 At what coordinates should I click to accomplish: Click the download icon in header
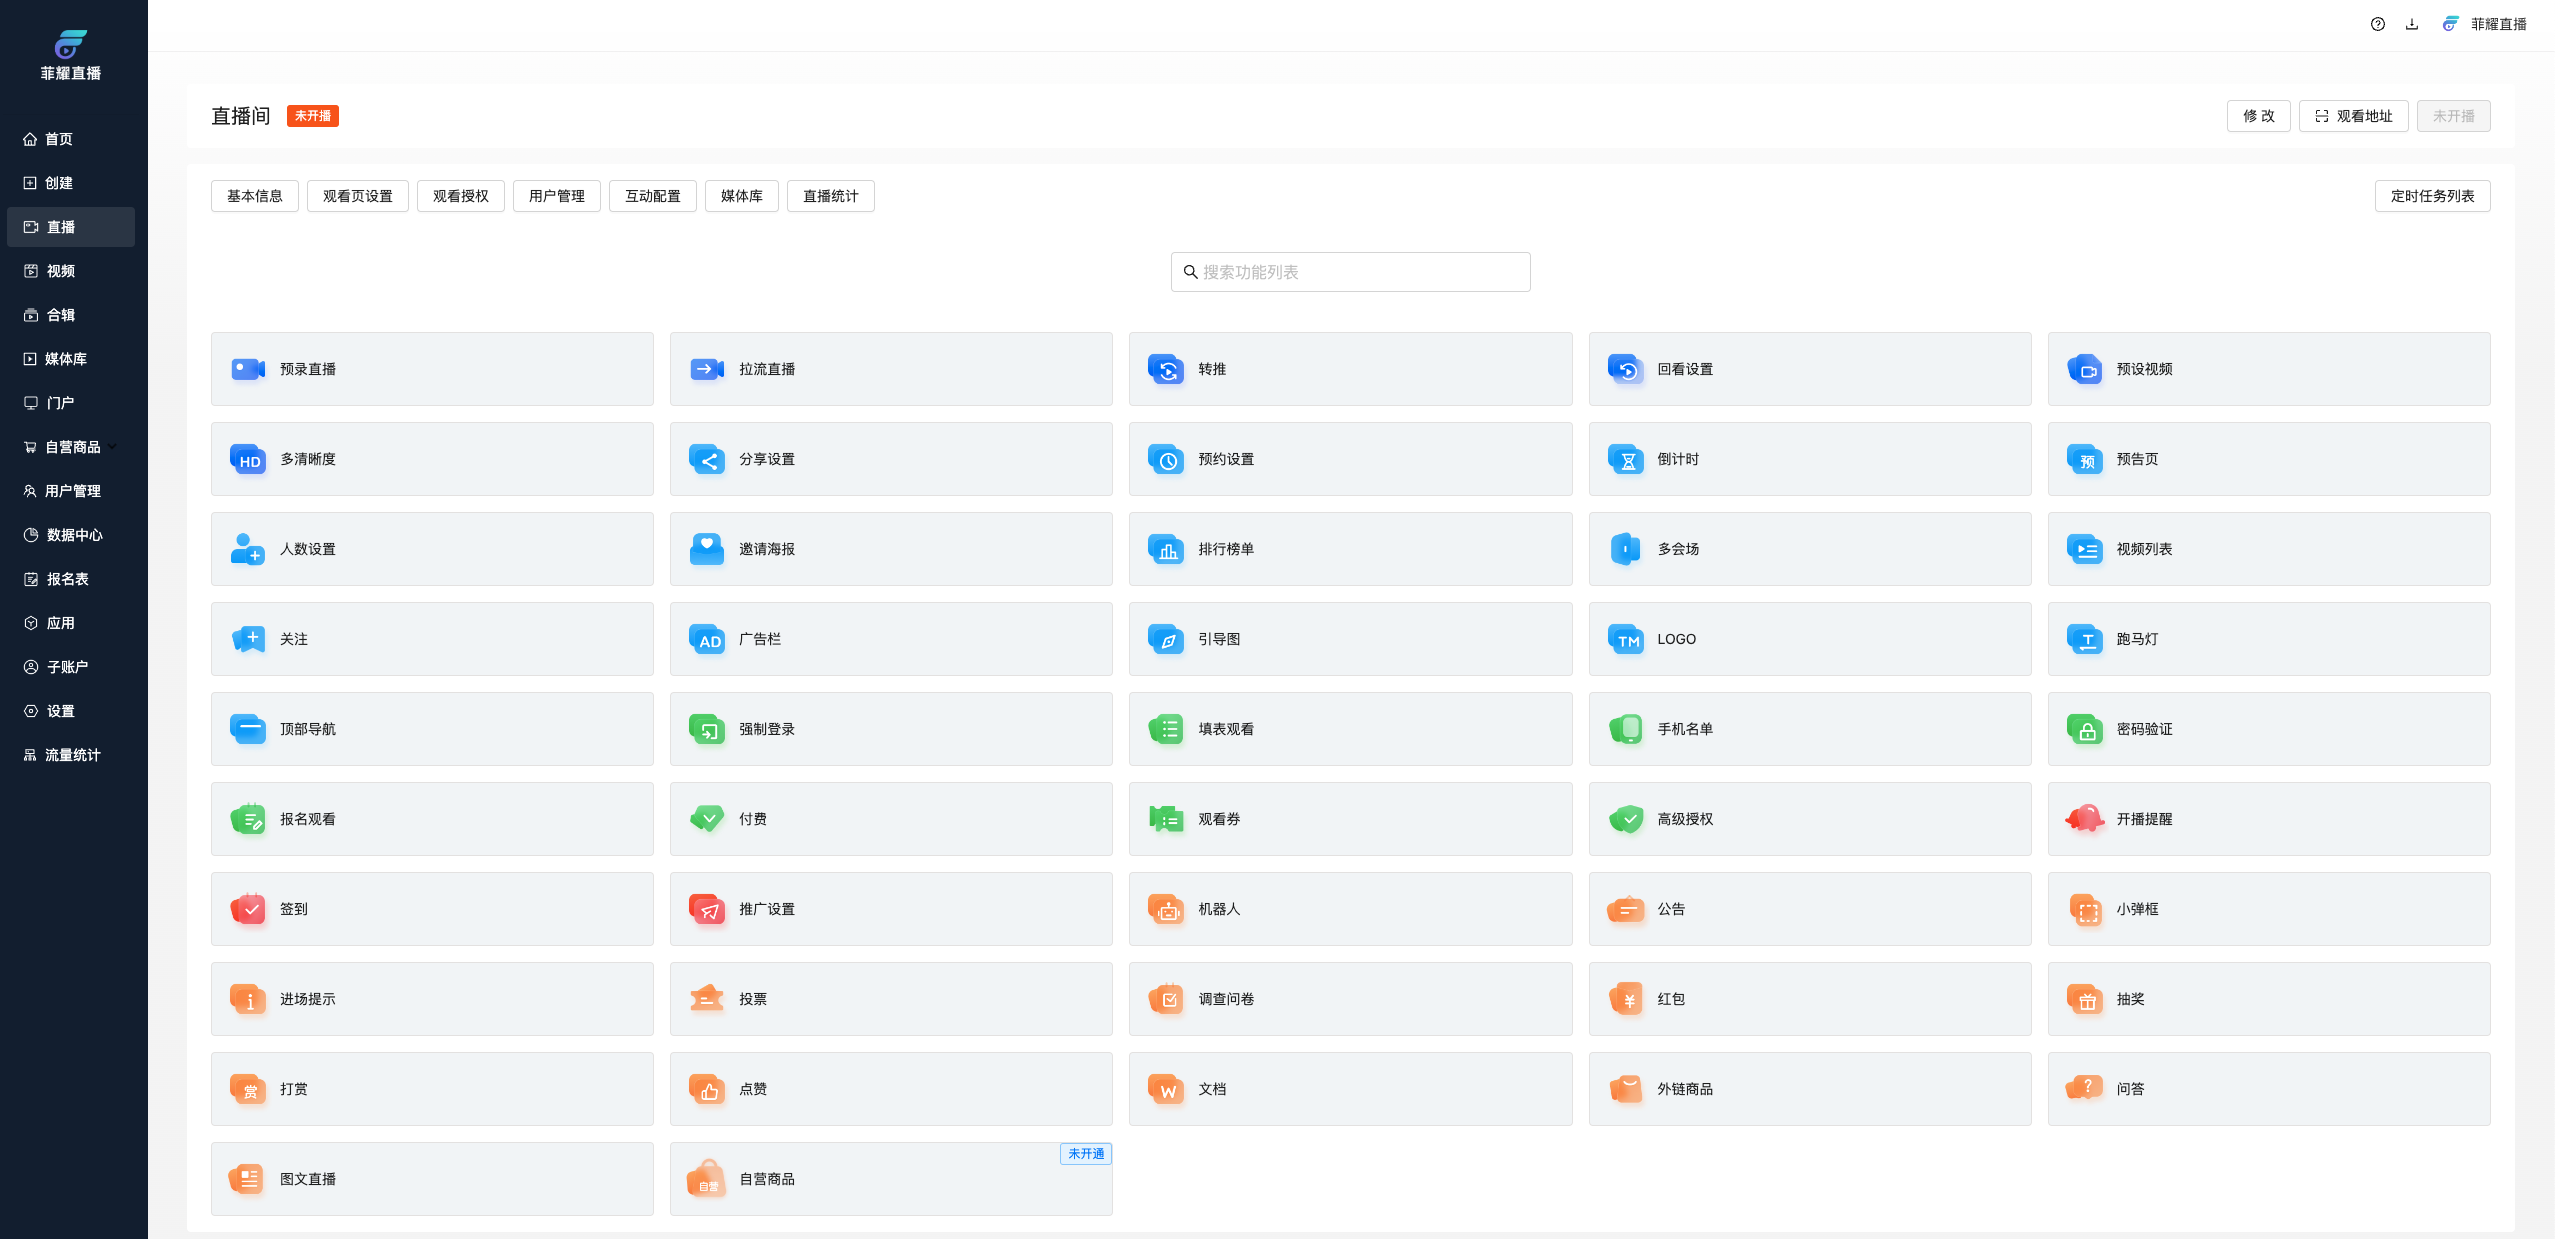coord(2411,24)
